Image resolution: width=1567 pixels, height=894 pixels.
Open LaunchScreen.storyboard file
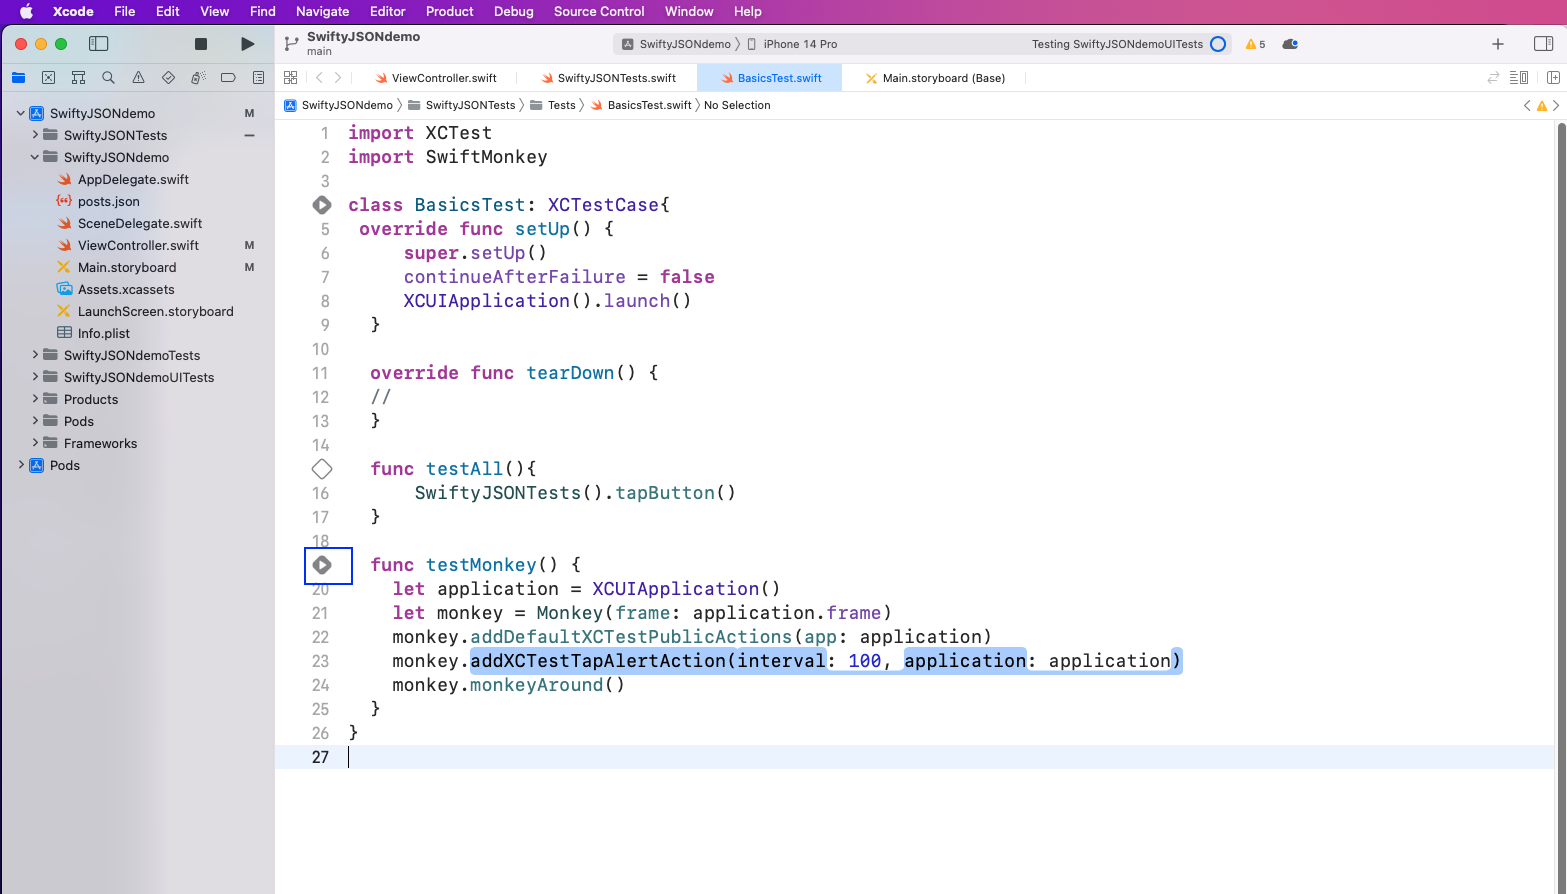point(156,311)
